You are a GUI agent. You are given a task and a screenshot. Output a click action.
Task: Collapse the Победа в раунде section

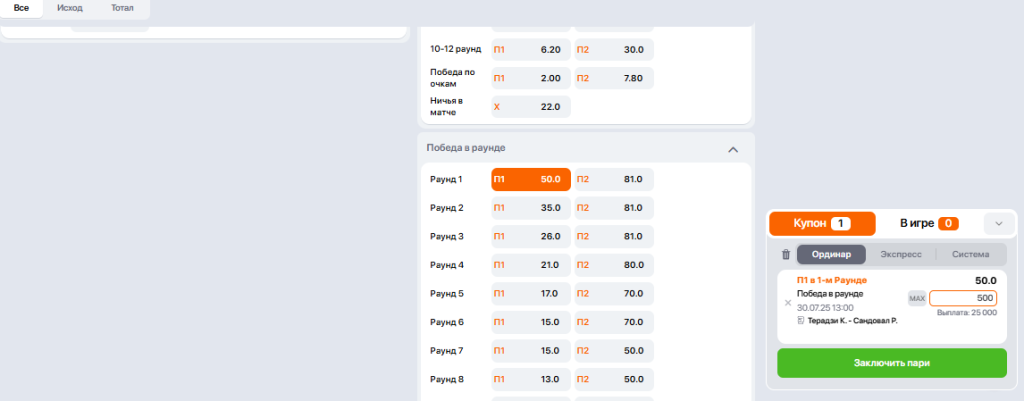coord(732,149)
